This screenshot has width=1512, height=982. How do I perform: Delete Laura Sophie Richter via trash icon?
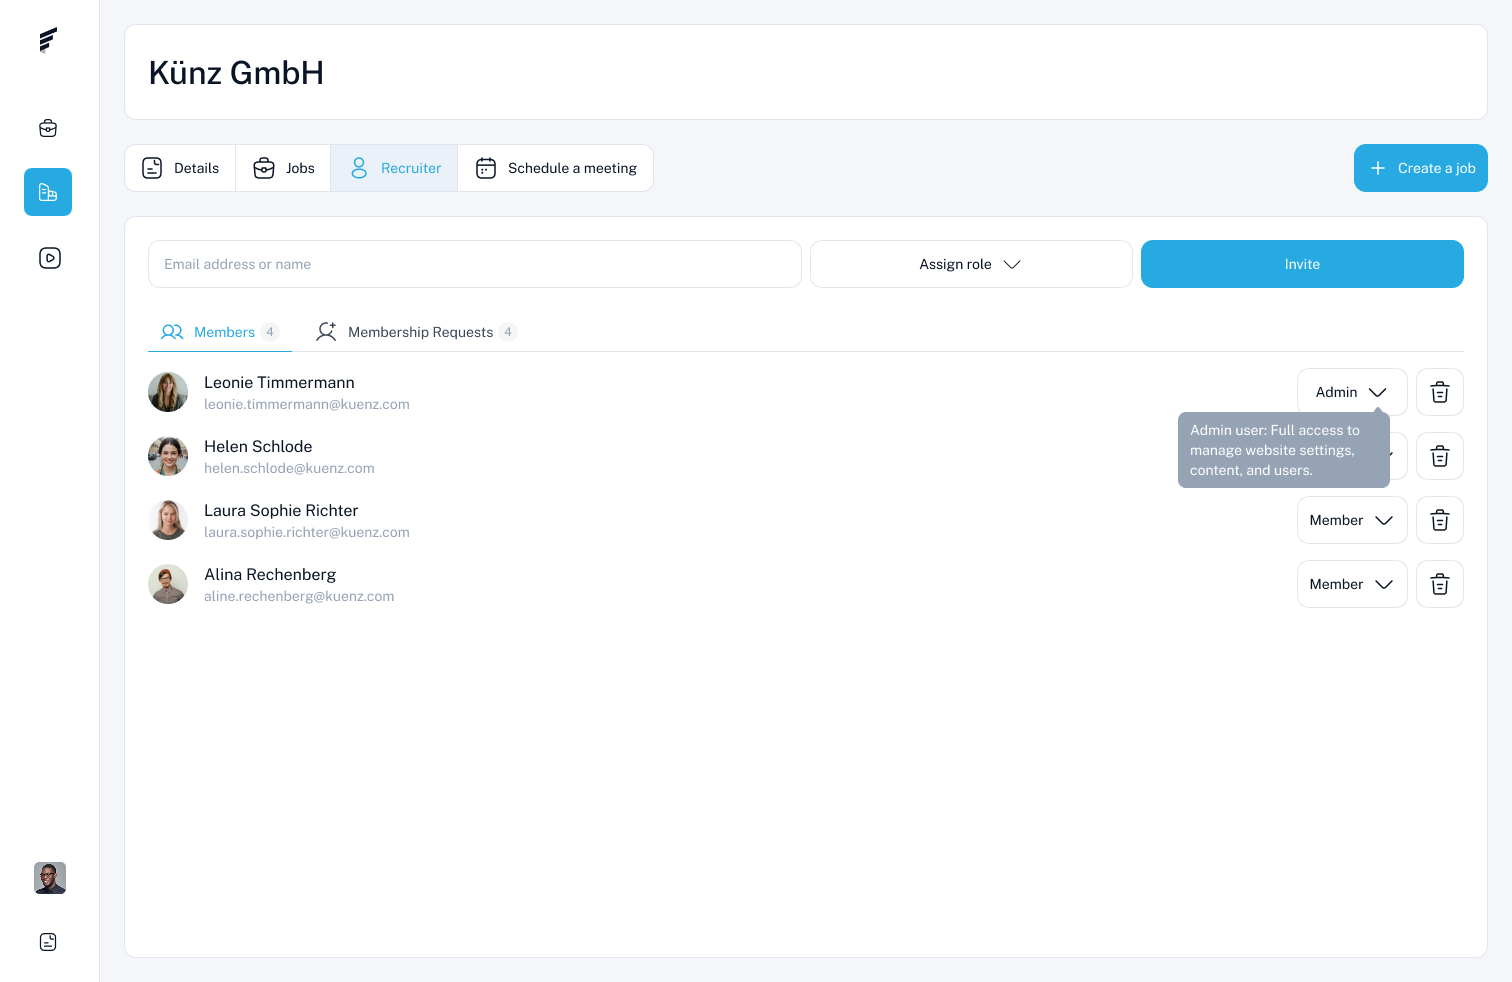pos(1440,520)
